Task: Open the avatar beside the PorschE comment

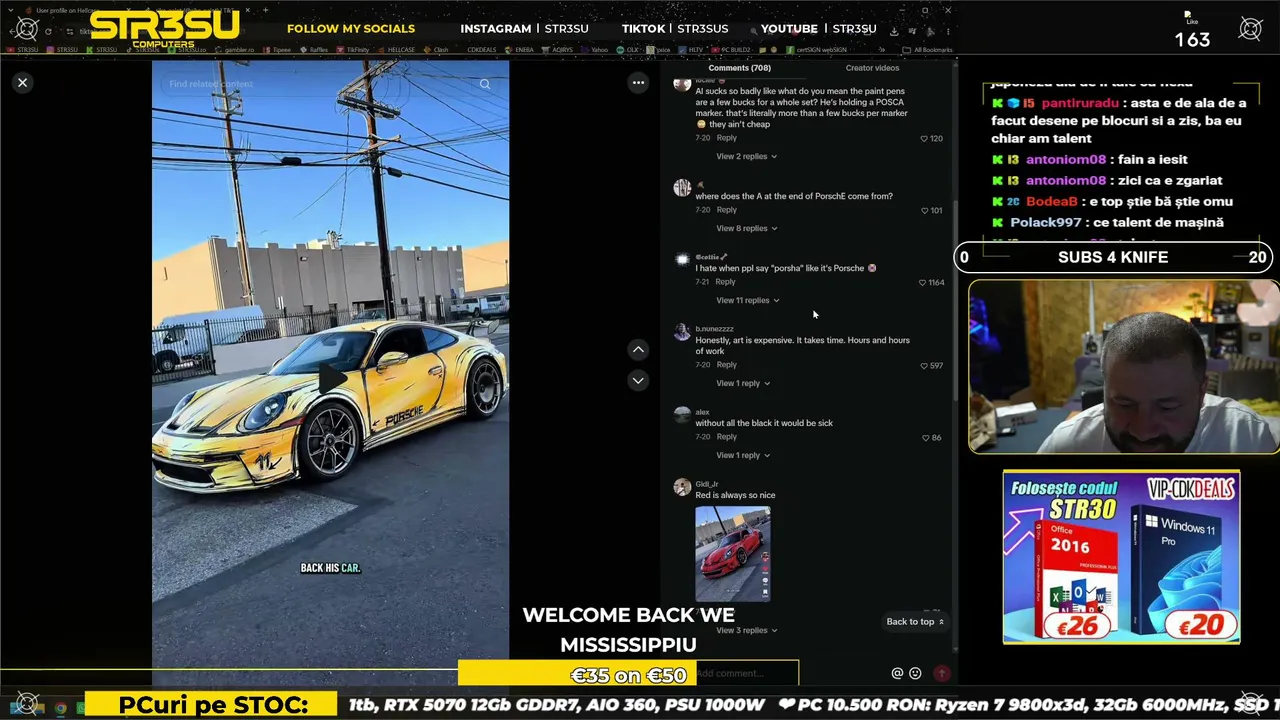Action: [x=682, y=188]
